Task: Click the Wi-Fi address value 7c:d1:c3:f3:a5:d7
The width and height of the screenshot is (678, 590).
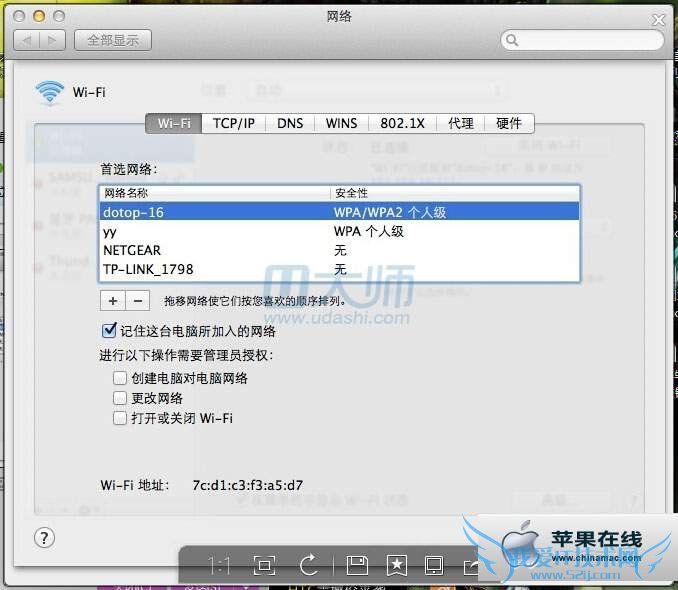Action: [x=248, y=485]
